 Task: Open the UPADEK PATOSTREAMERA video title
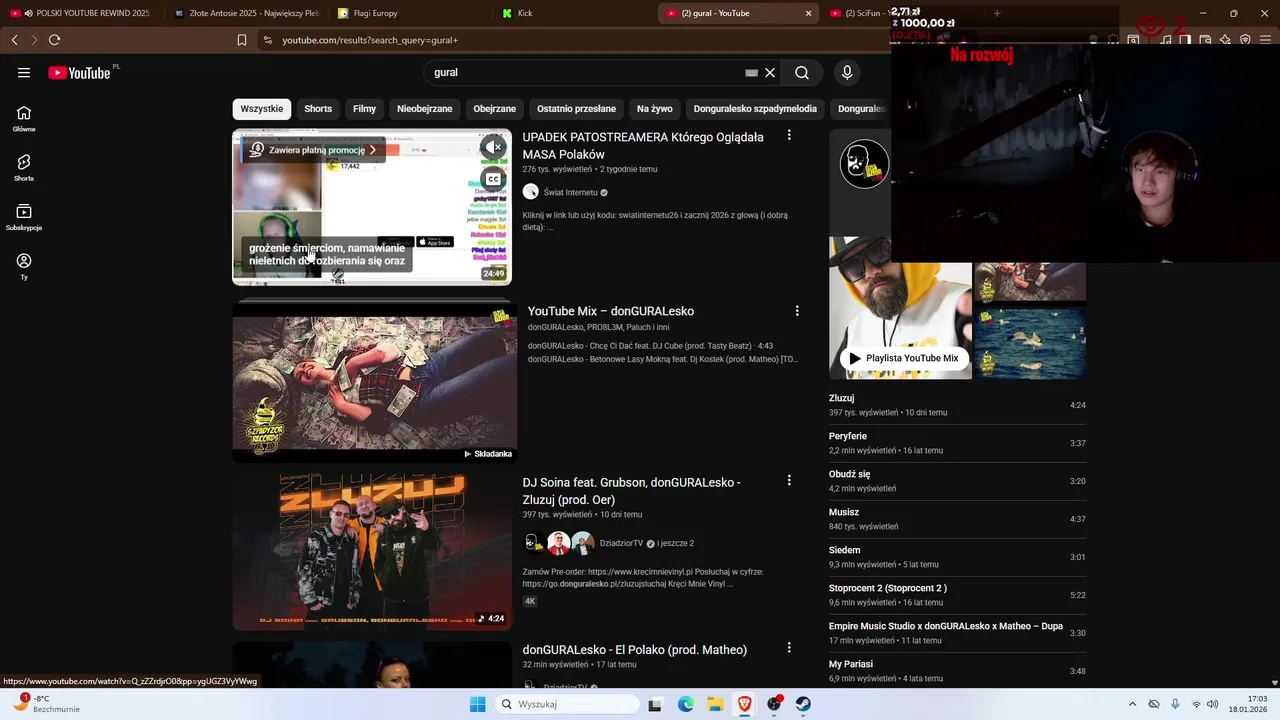coord(642,146)
